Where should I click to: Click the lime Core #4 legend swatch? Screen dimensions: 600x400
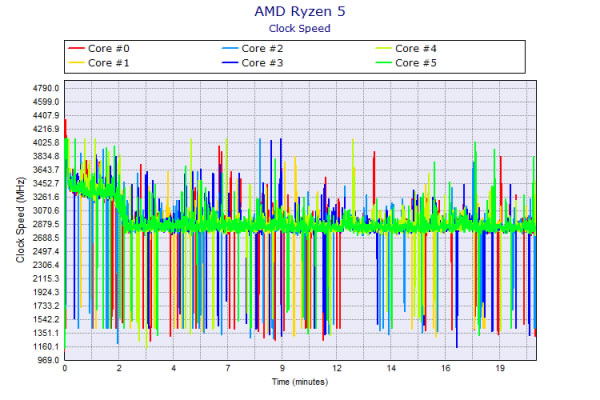point(383,49)
